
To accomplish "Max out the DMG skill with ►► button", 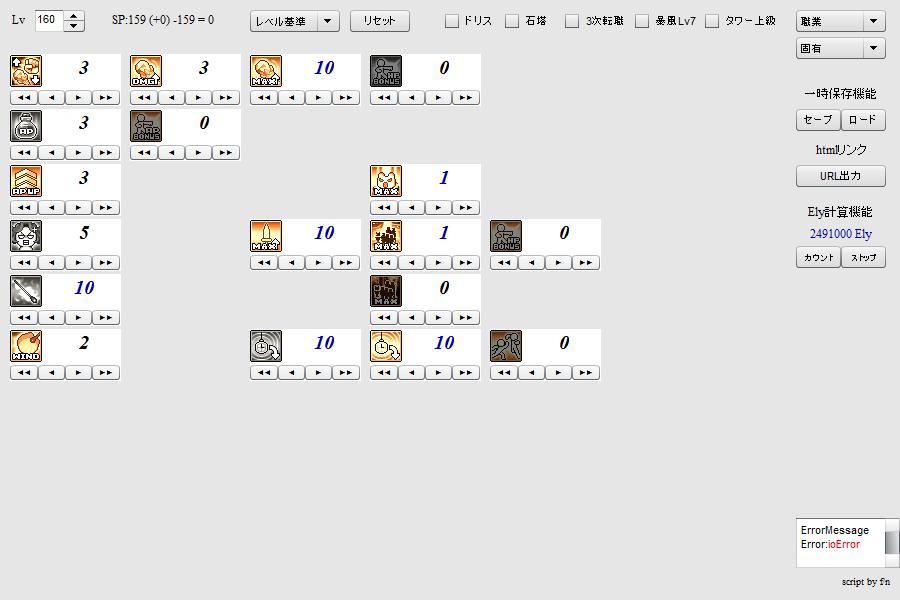I will point(226,98).
